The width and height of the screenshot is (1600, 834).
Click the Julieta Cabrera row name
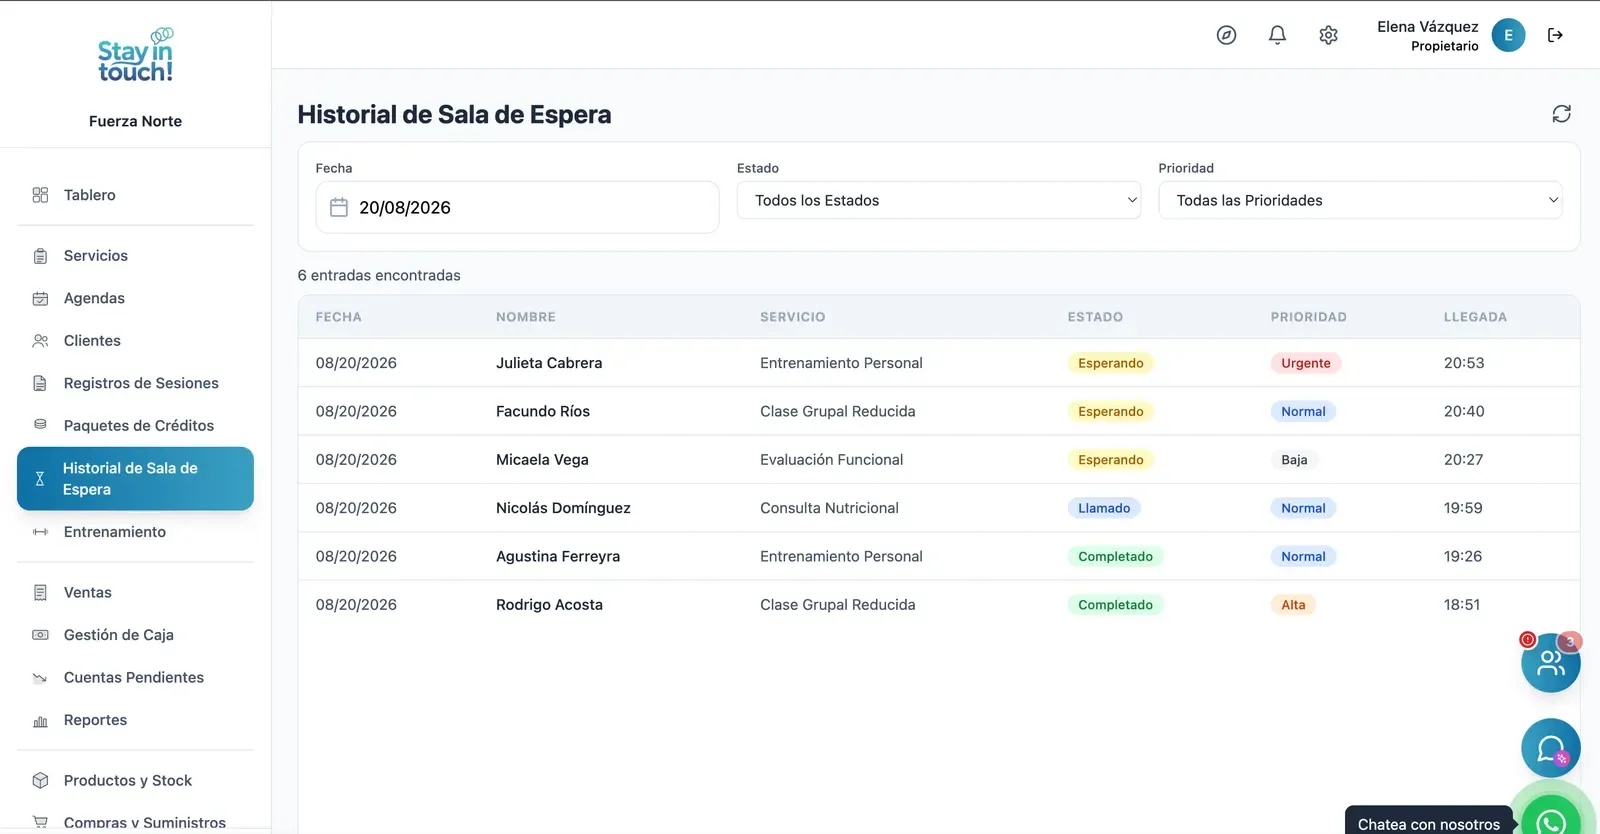coord(549,363)
